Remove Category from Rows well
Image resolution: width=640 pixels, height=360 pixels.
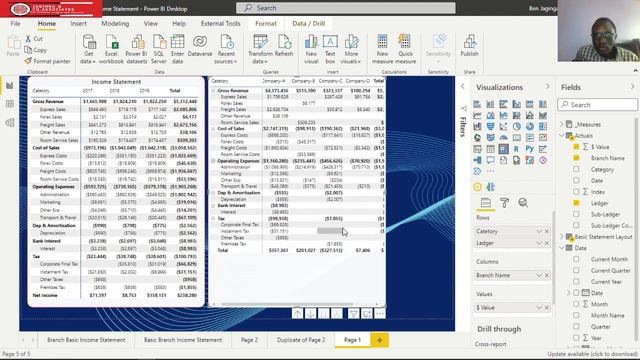[x=547, y=231]
